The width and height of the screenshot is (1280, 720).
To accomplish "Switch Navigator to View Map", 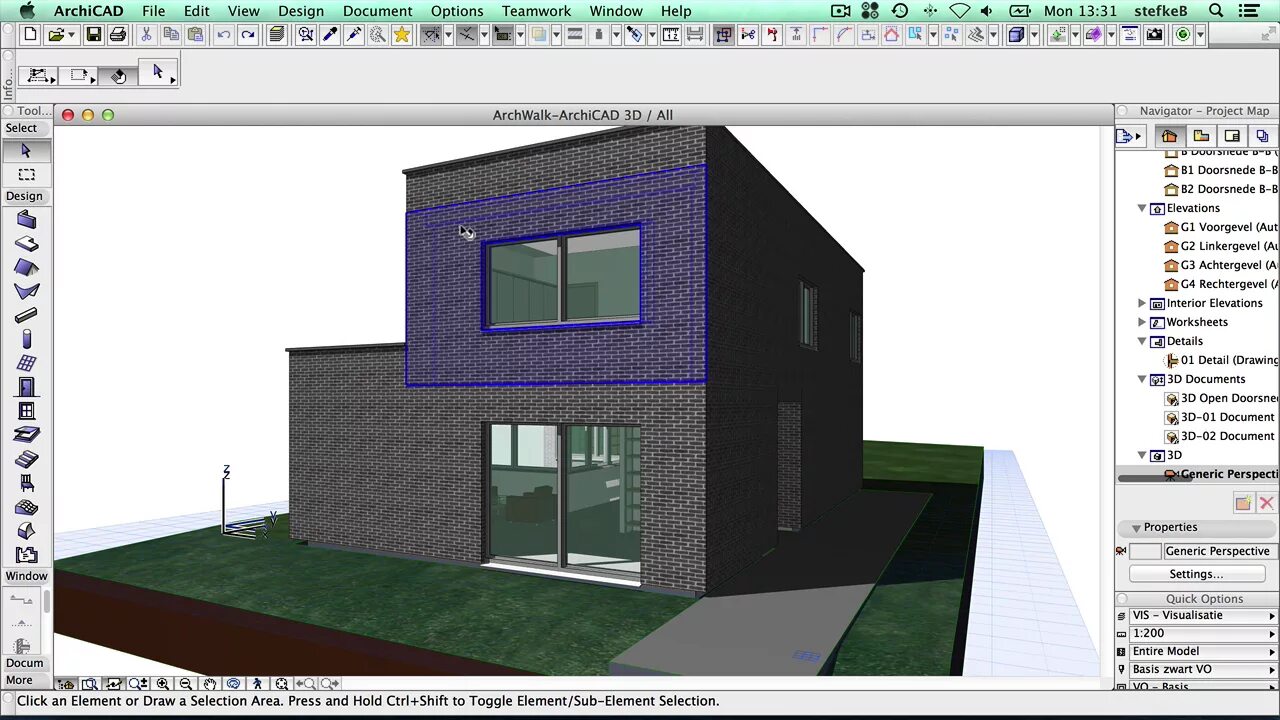I will click(x=1201, y=136).
